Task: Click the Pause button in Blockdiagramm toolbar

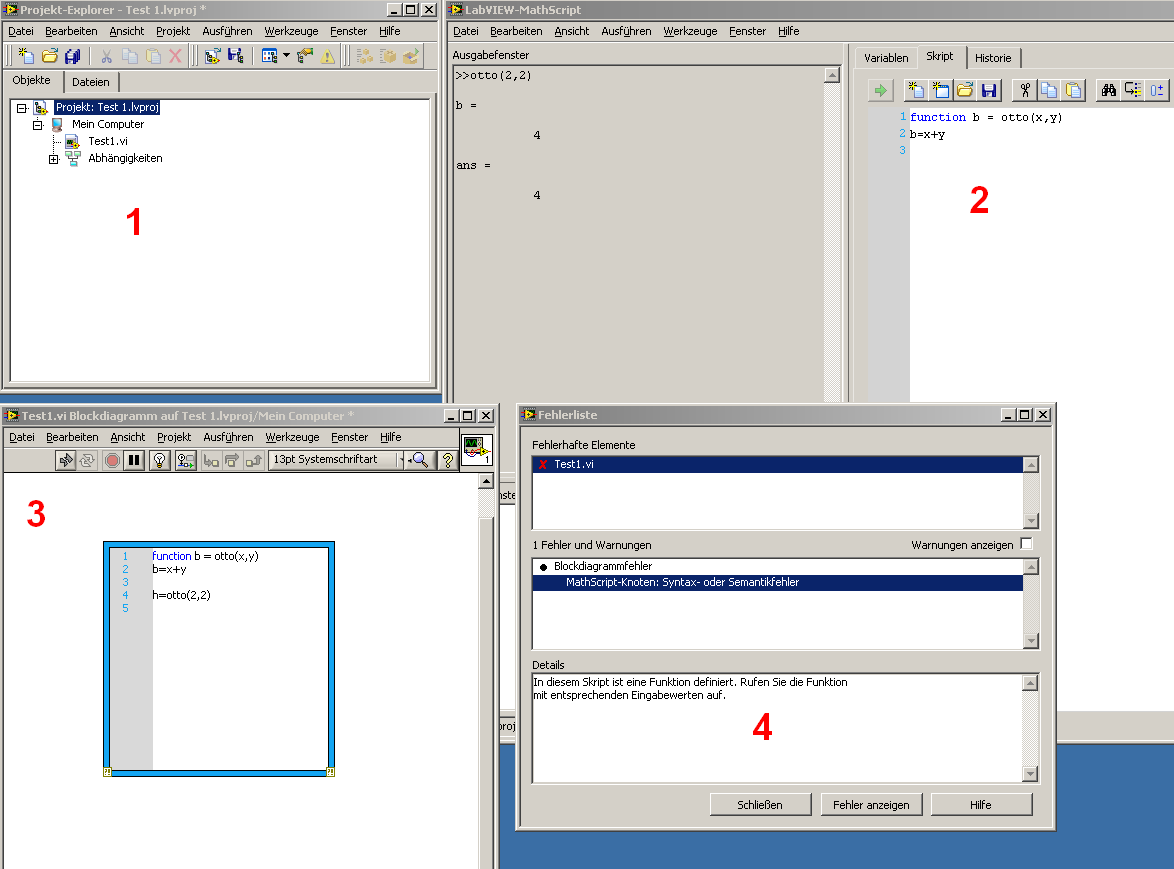Action: (134, 460)
